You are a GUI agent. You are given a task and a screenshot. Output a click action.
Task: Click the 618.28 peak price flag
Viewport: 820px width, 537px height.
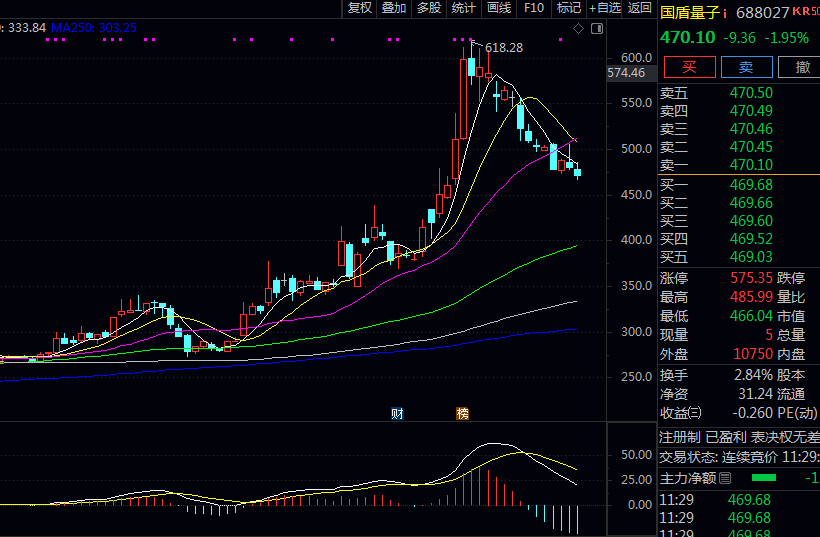pos(503,48)
